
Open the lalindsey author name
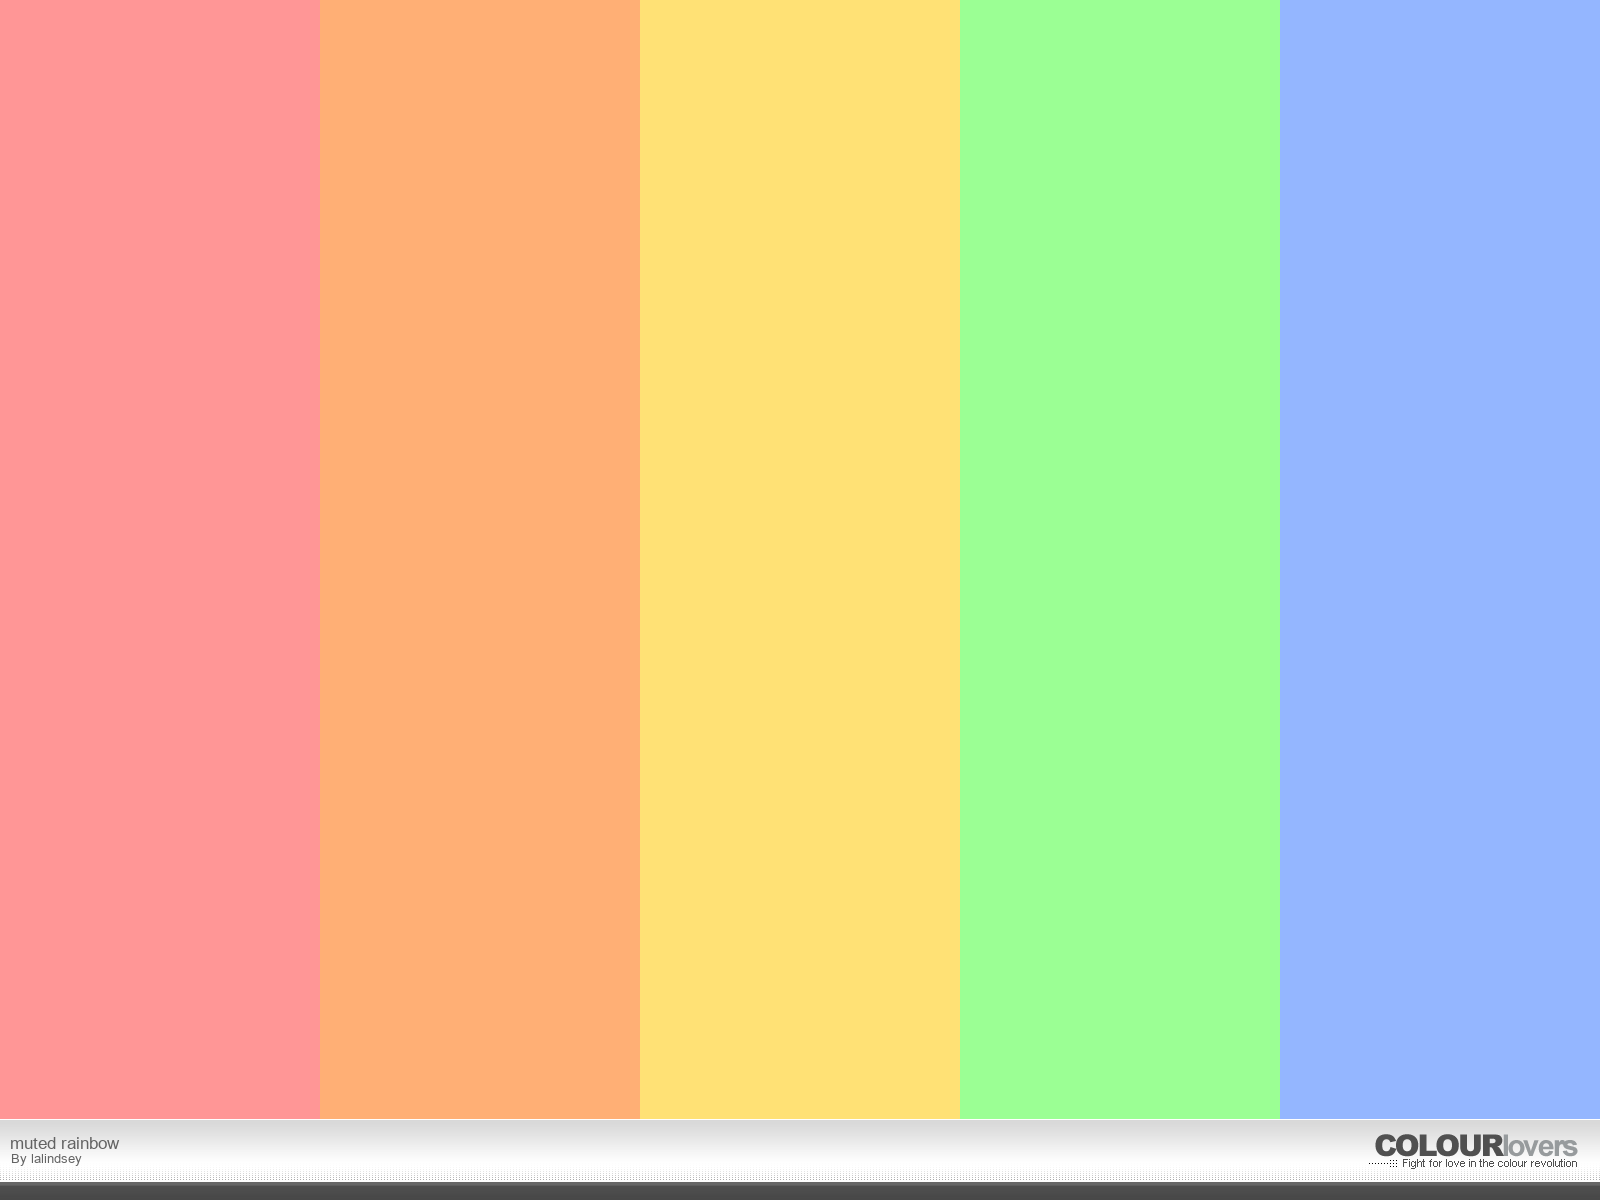pos(56,1159)
